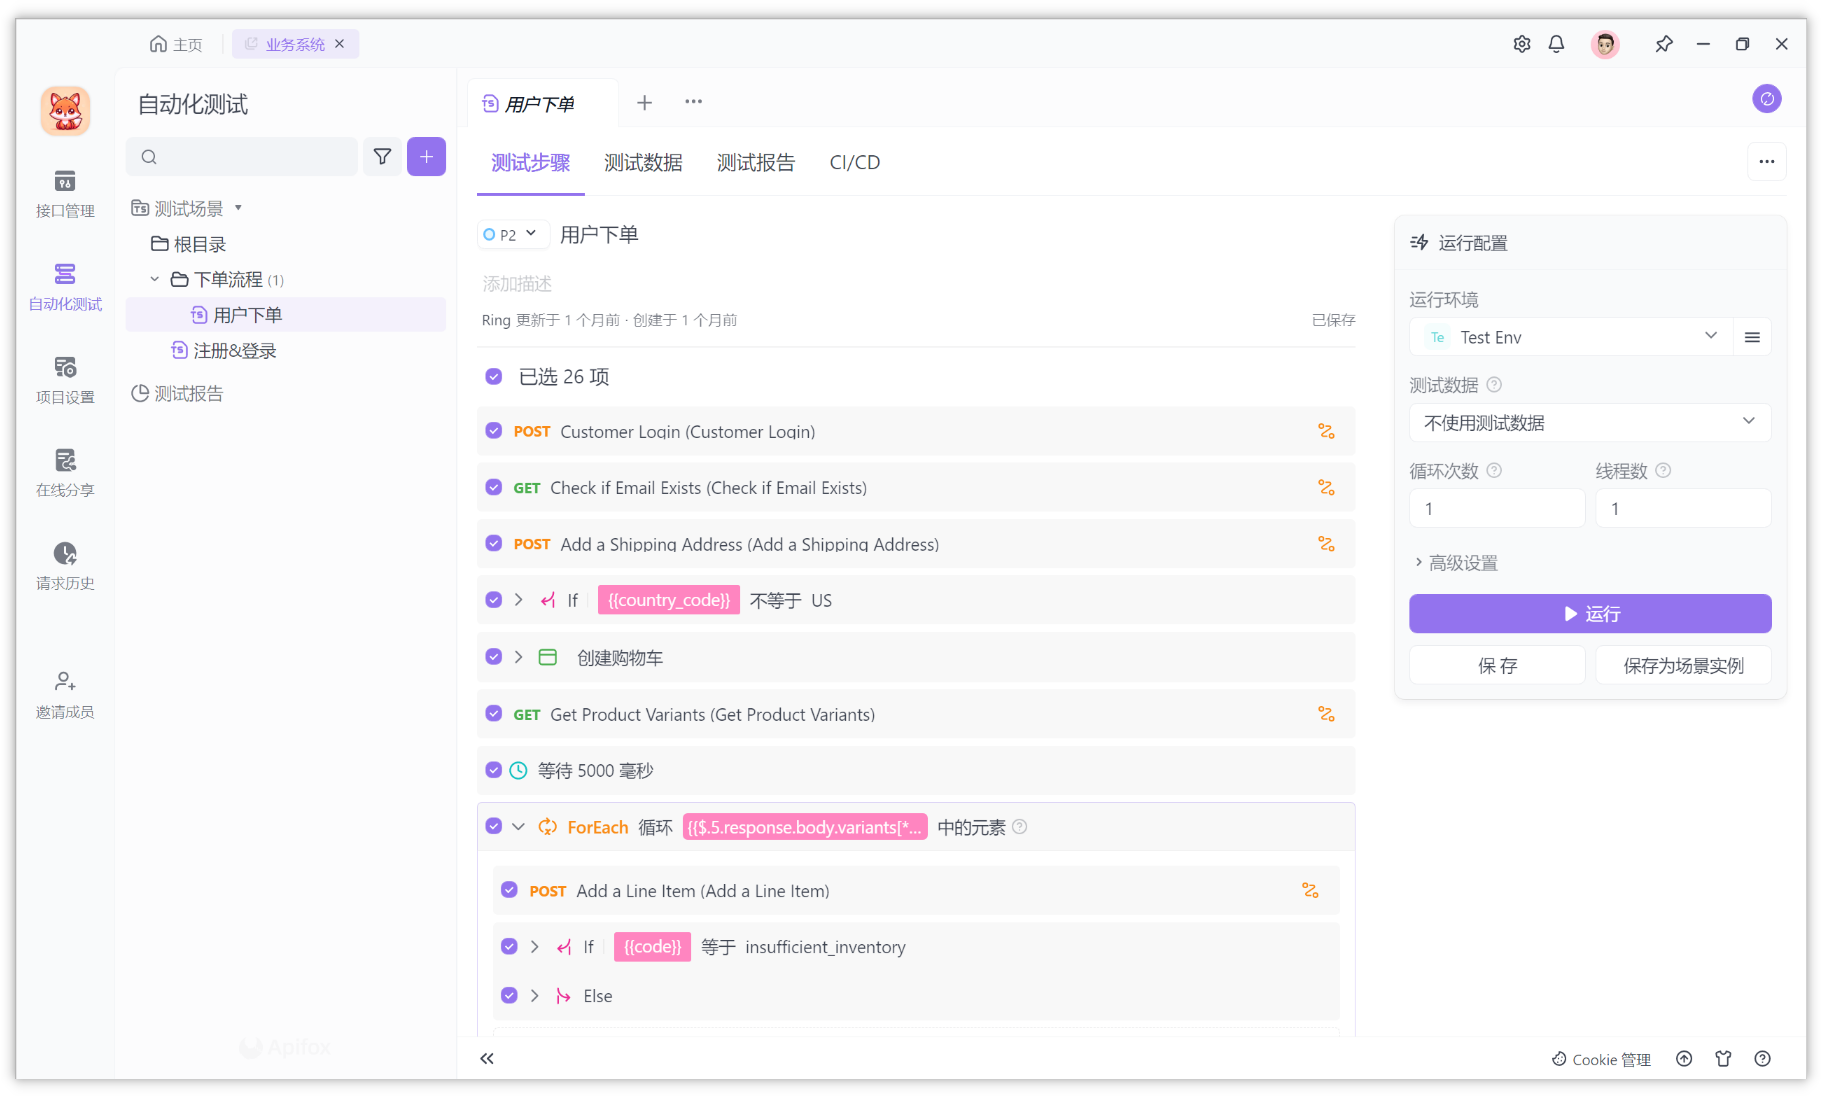Collapse the ForEach loop block
Image resolution: width=1824 pixels, height=1096 pixels.
(x=519, y=827)
